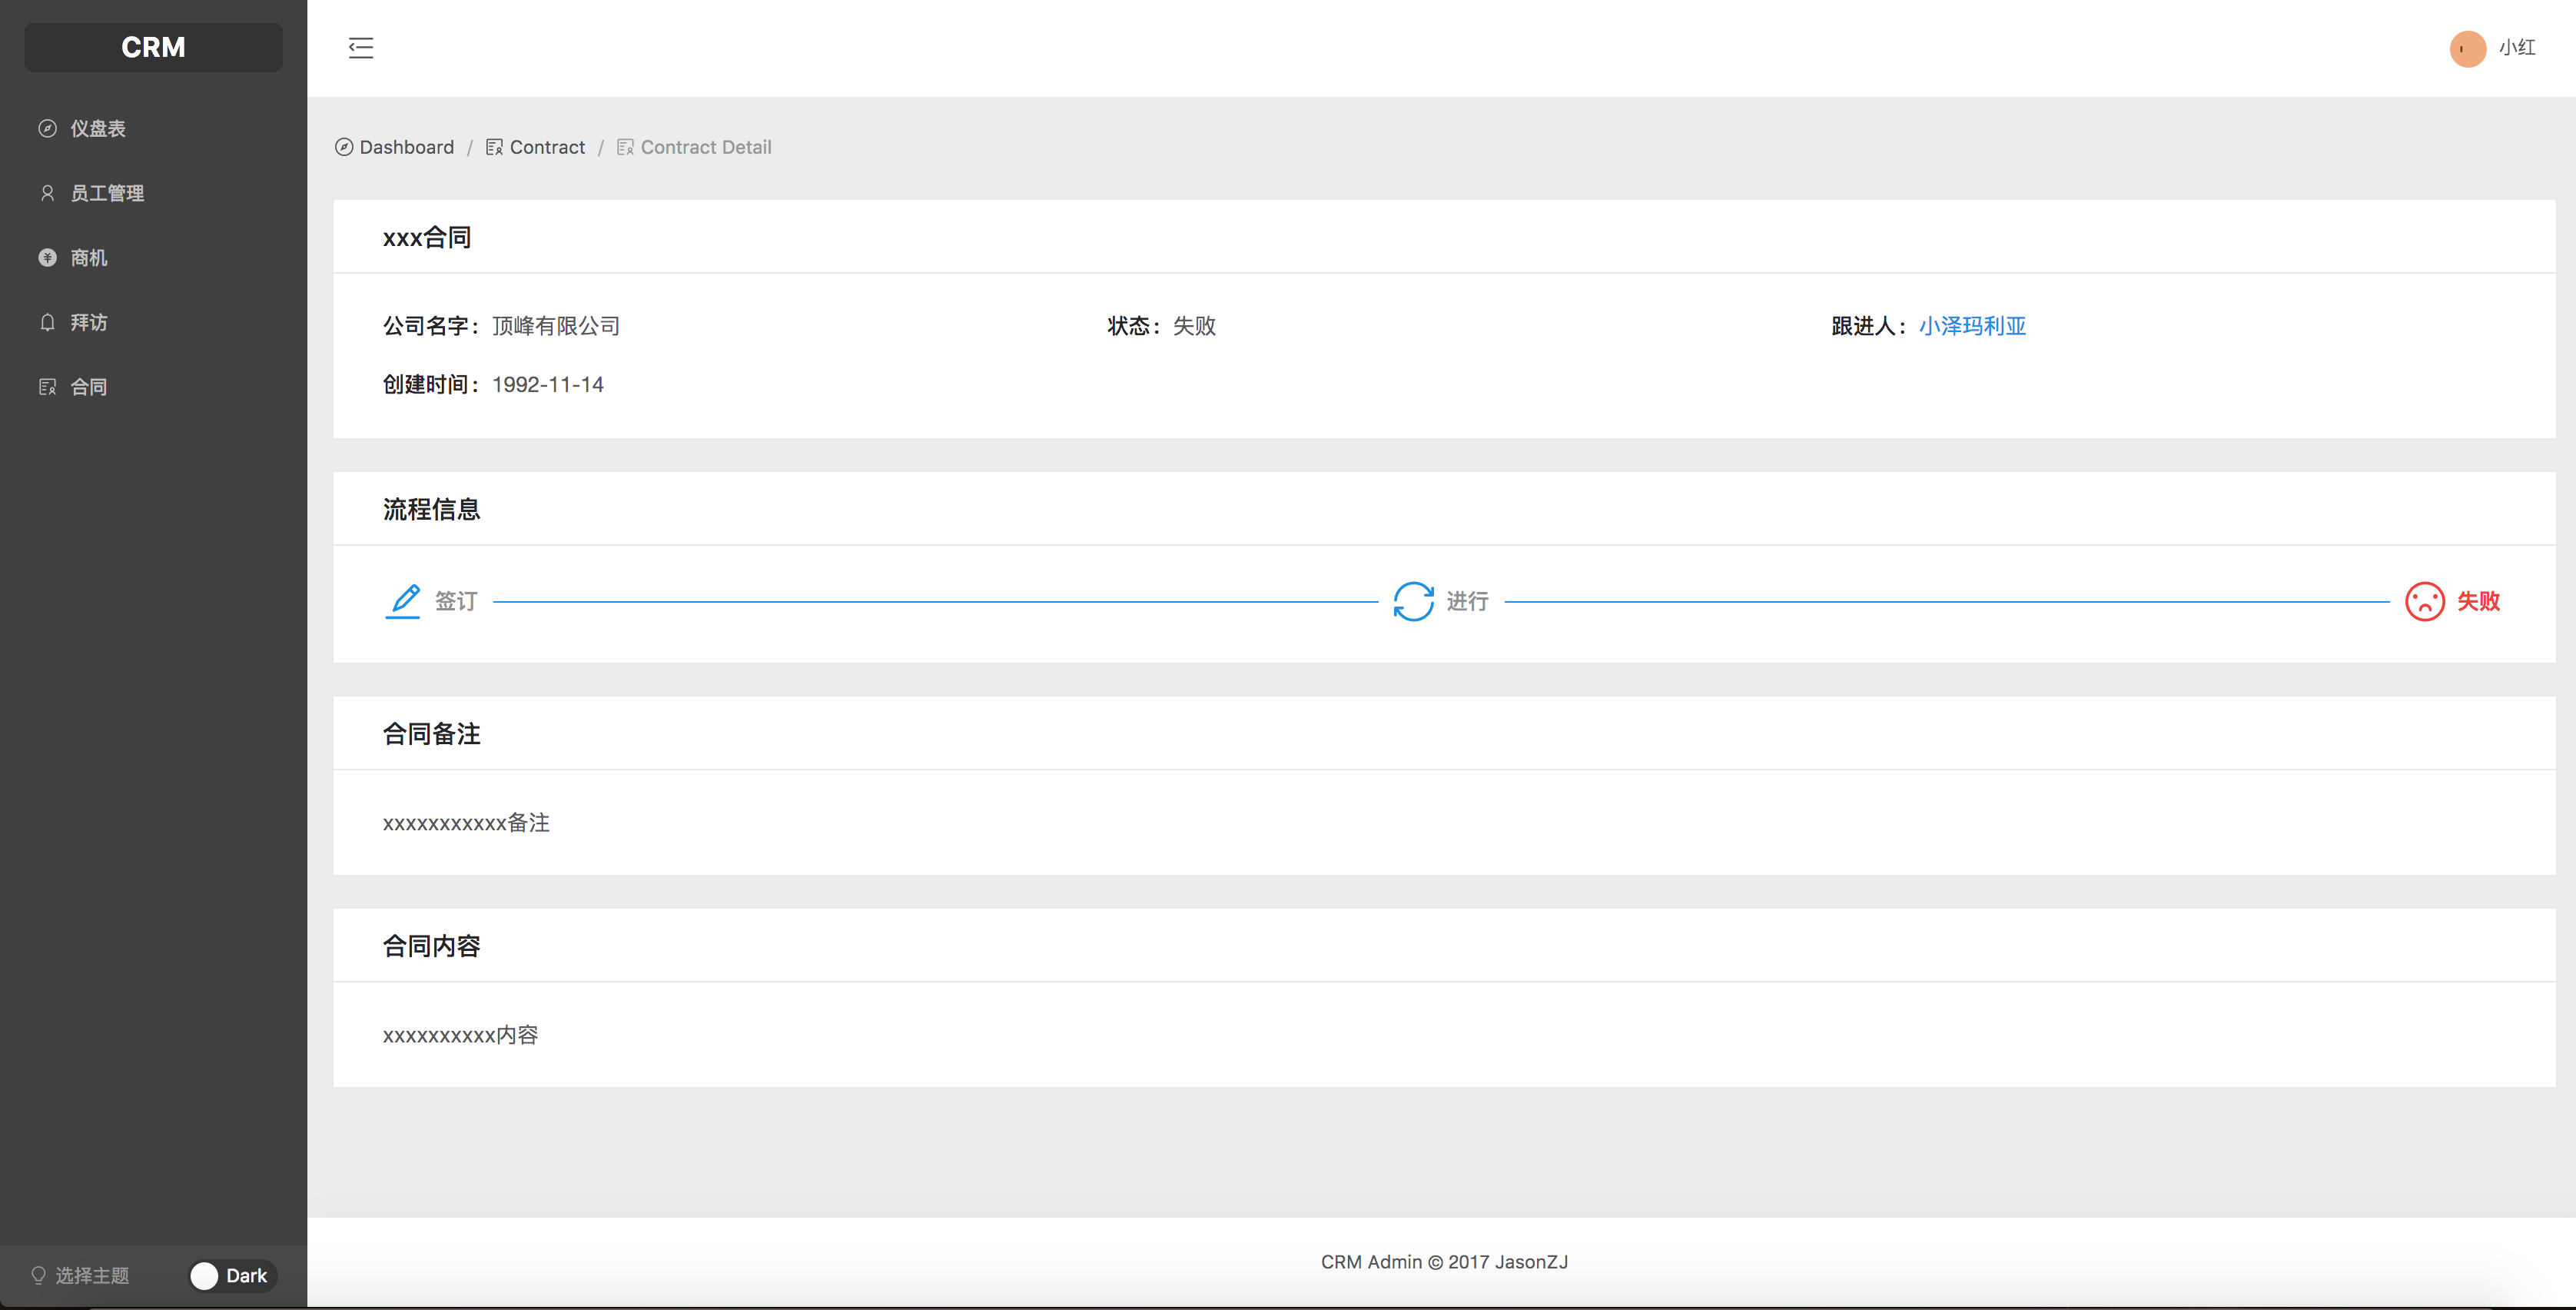Collapse sidebar with the menu fold icon
Viewport: 2576px width, 1310px height.
361,48
